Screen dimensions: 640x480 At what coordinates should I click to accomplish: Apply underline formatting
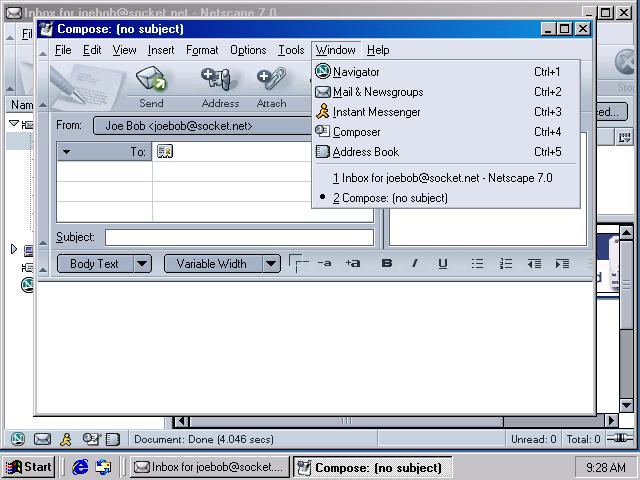(442, 264)
